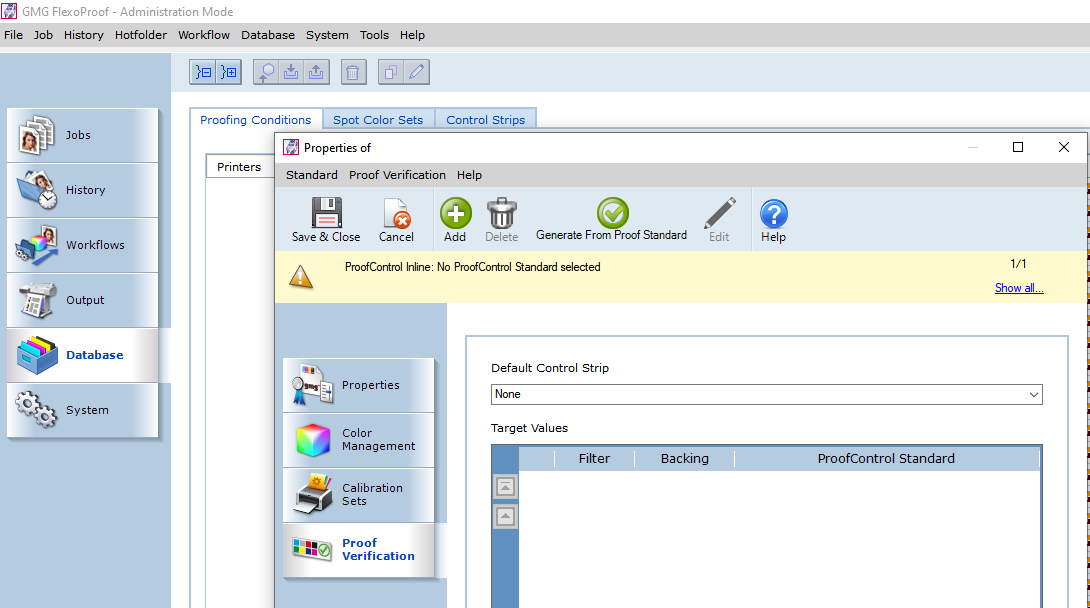Click the import (download) toolbar icon
1090x608 pixels.
291,72
